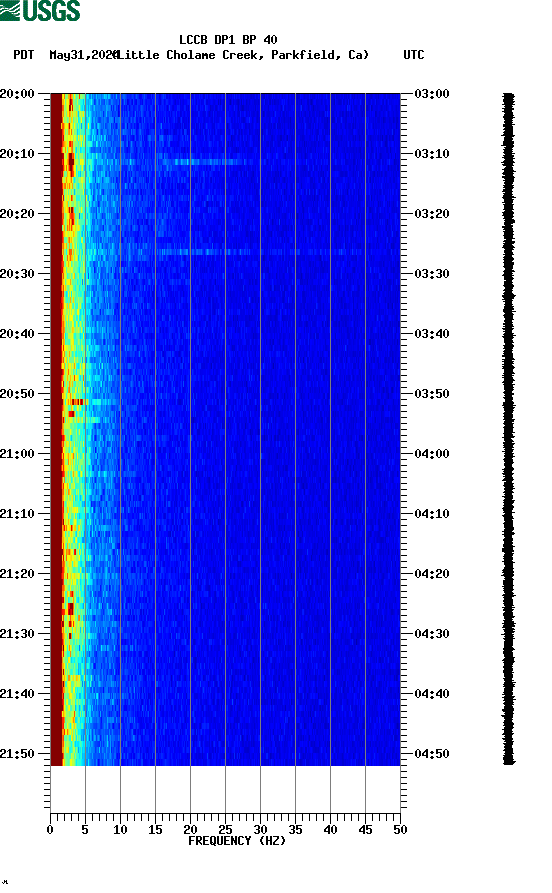Click the '04:00' UTC time label

(x=432, y=454)
